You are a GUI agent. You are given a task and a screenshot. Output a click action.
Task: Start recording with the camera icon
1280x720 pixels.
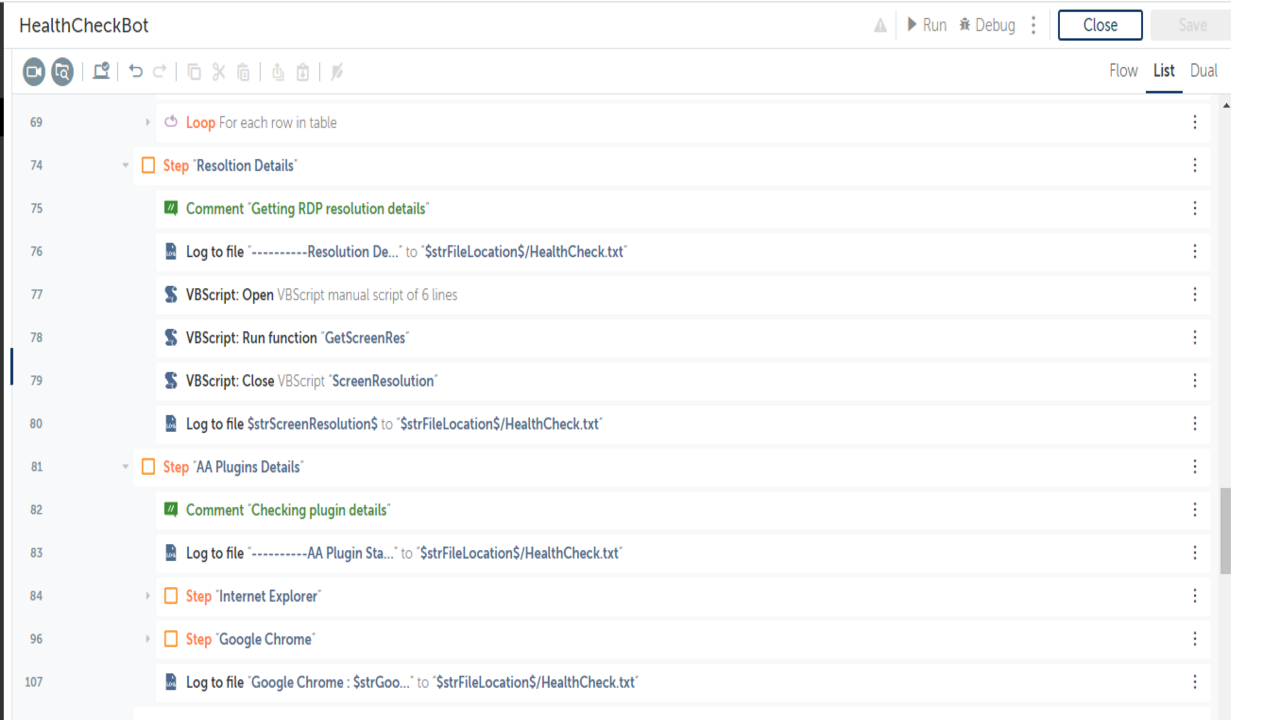34,71
